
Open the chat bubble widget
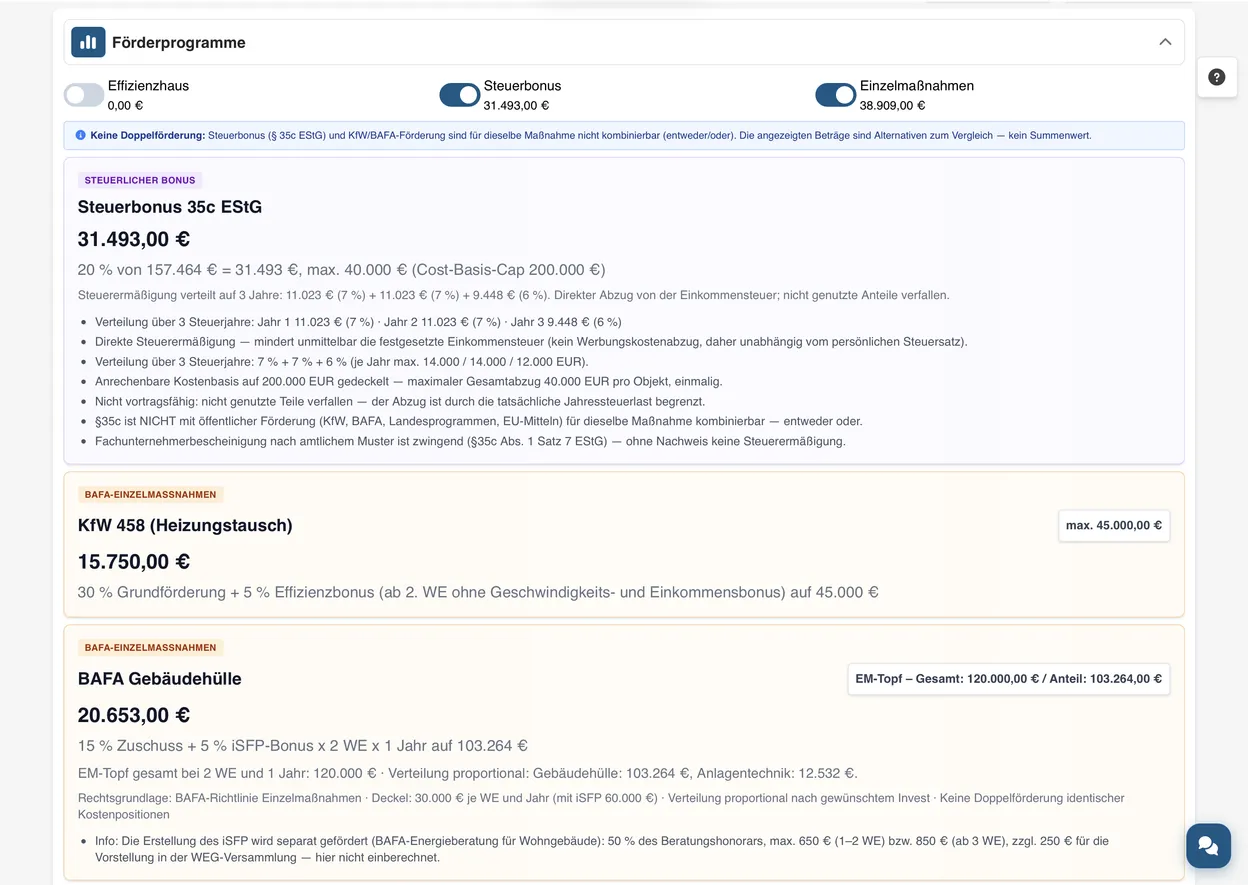(x=1208, y=846)
